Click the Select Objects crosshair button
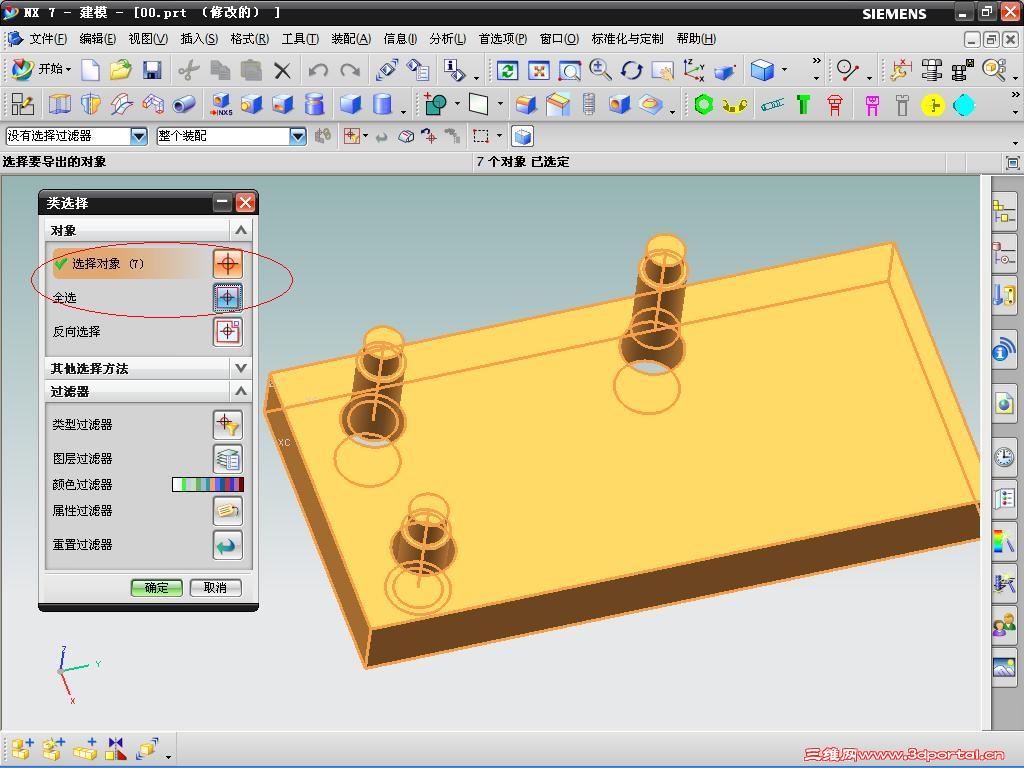The height and width of the screenshot is (768, 1024). pyautogui.click(x=227, y=264)
